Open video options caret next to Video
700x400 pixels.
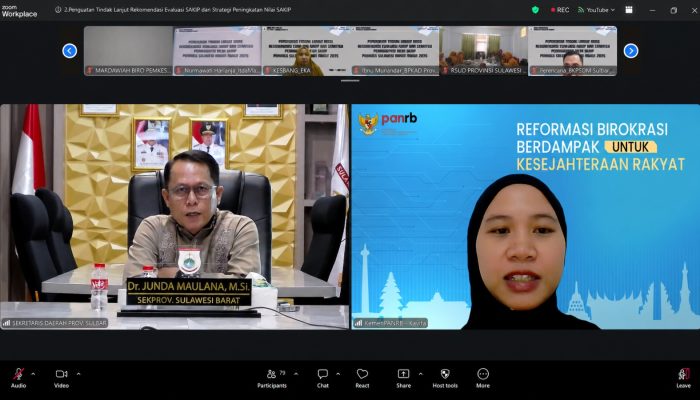79,374
